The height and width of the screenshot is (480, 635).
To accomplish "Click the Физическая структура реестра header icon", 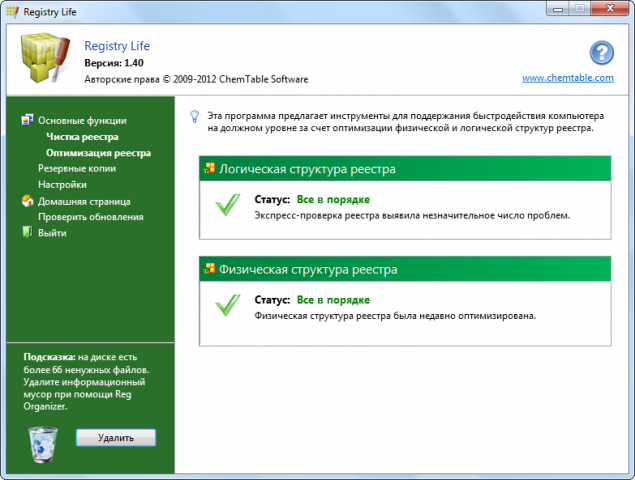I will [209, 268].
